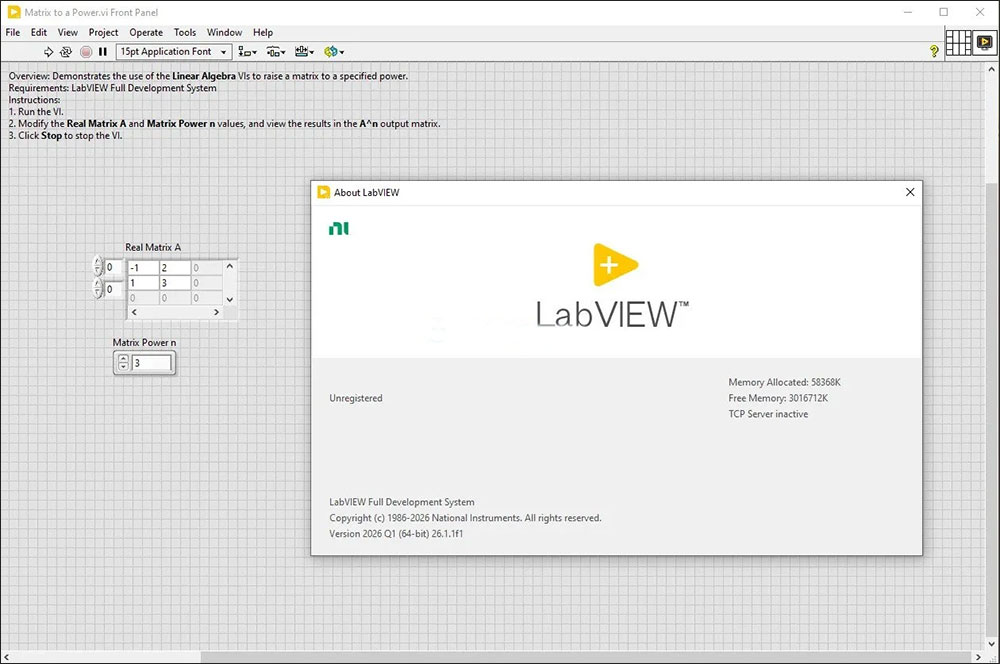
Task: Open the Project menu
Action: (103, 33)
